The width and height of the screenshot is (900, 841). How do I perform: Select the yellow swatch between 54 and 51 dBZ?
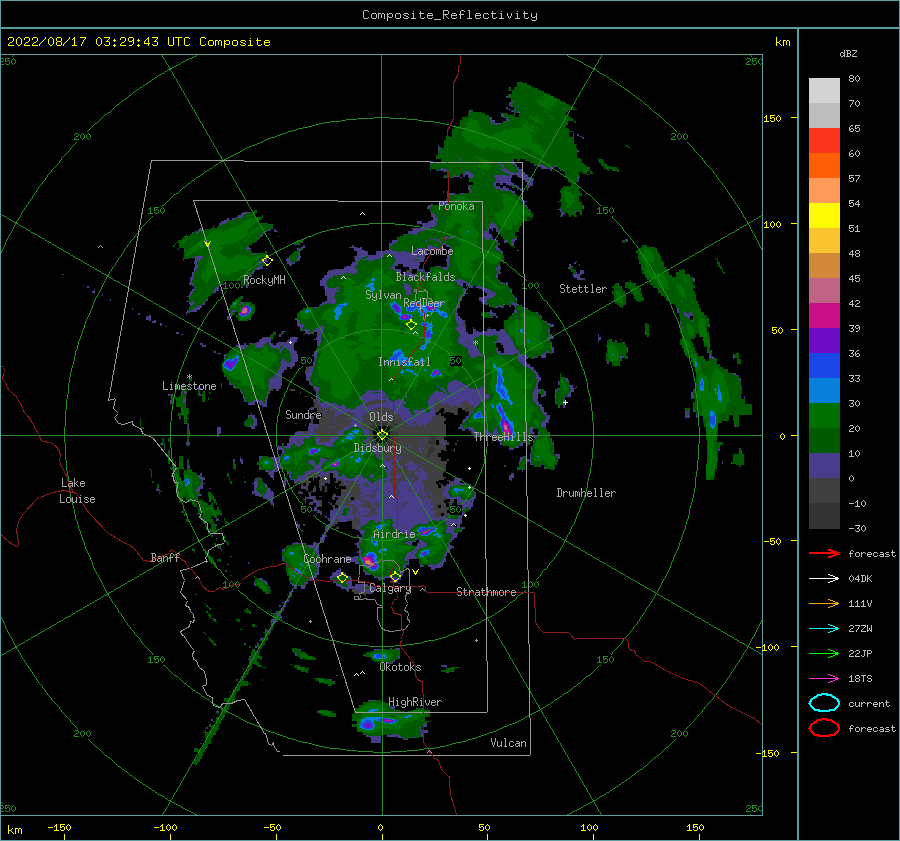(x=824, y=216)
